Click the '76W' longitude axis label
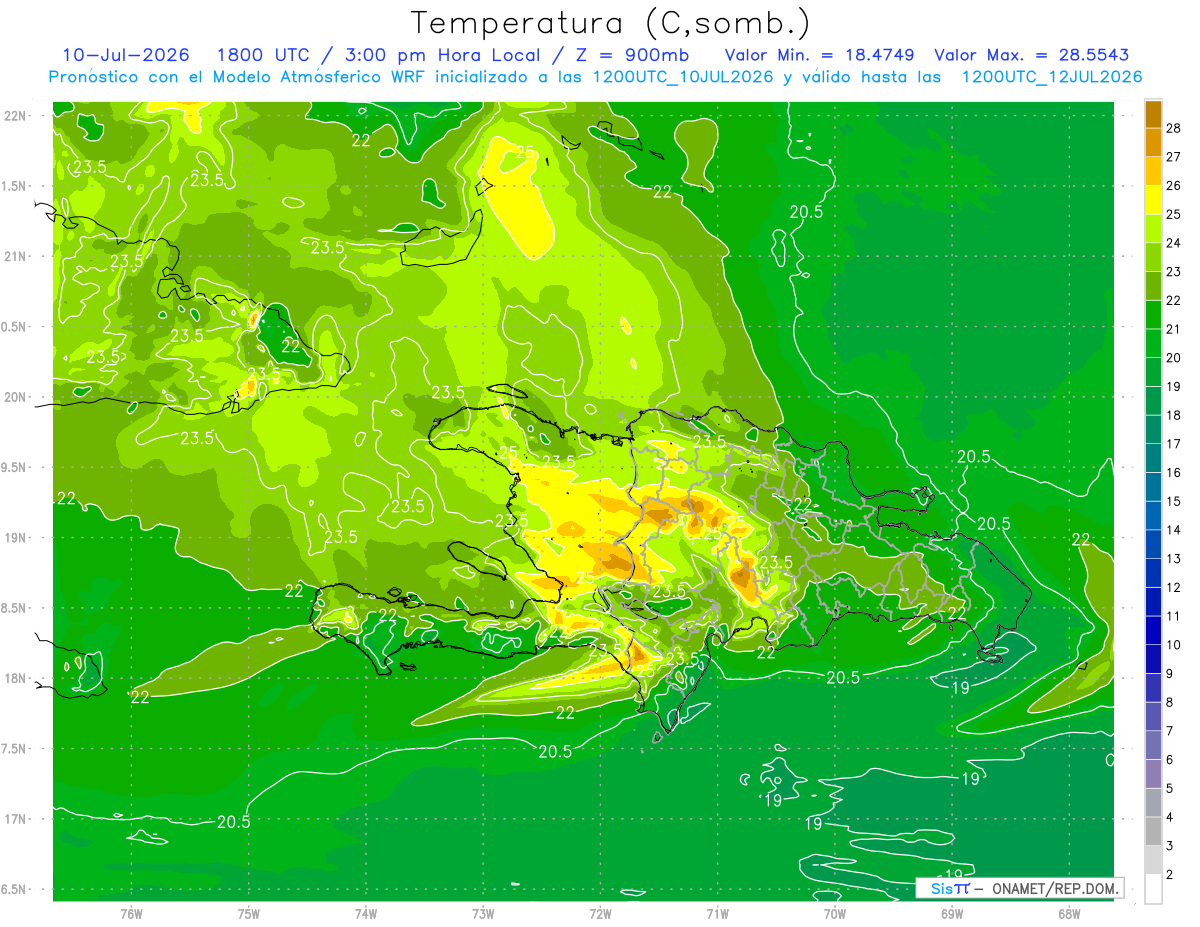Viewport: 1200px width, 927px height. click(x=131, y=913)
